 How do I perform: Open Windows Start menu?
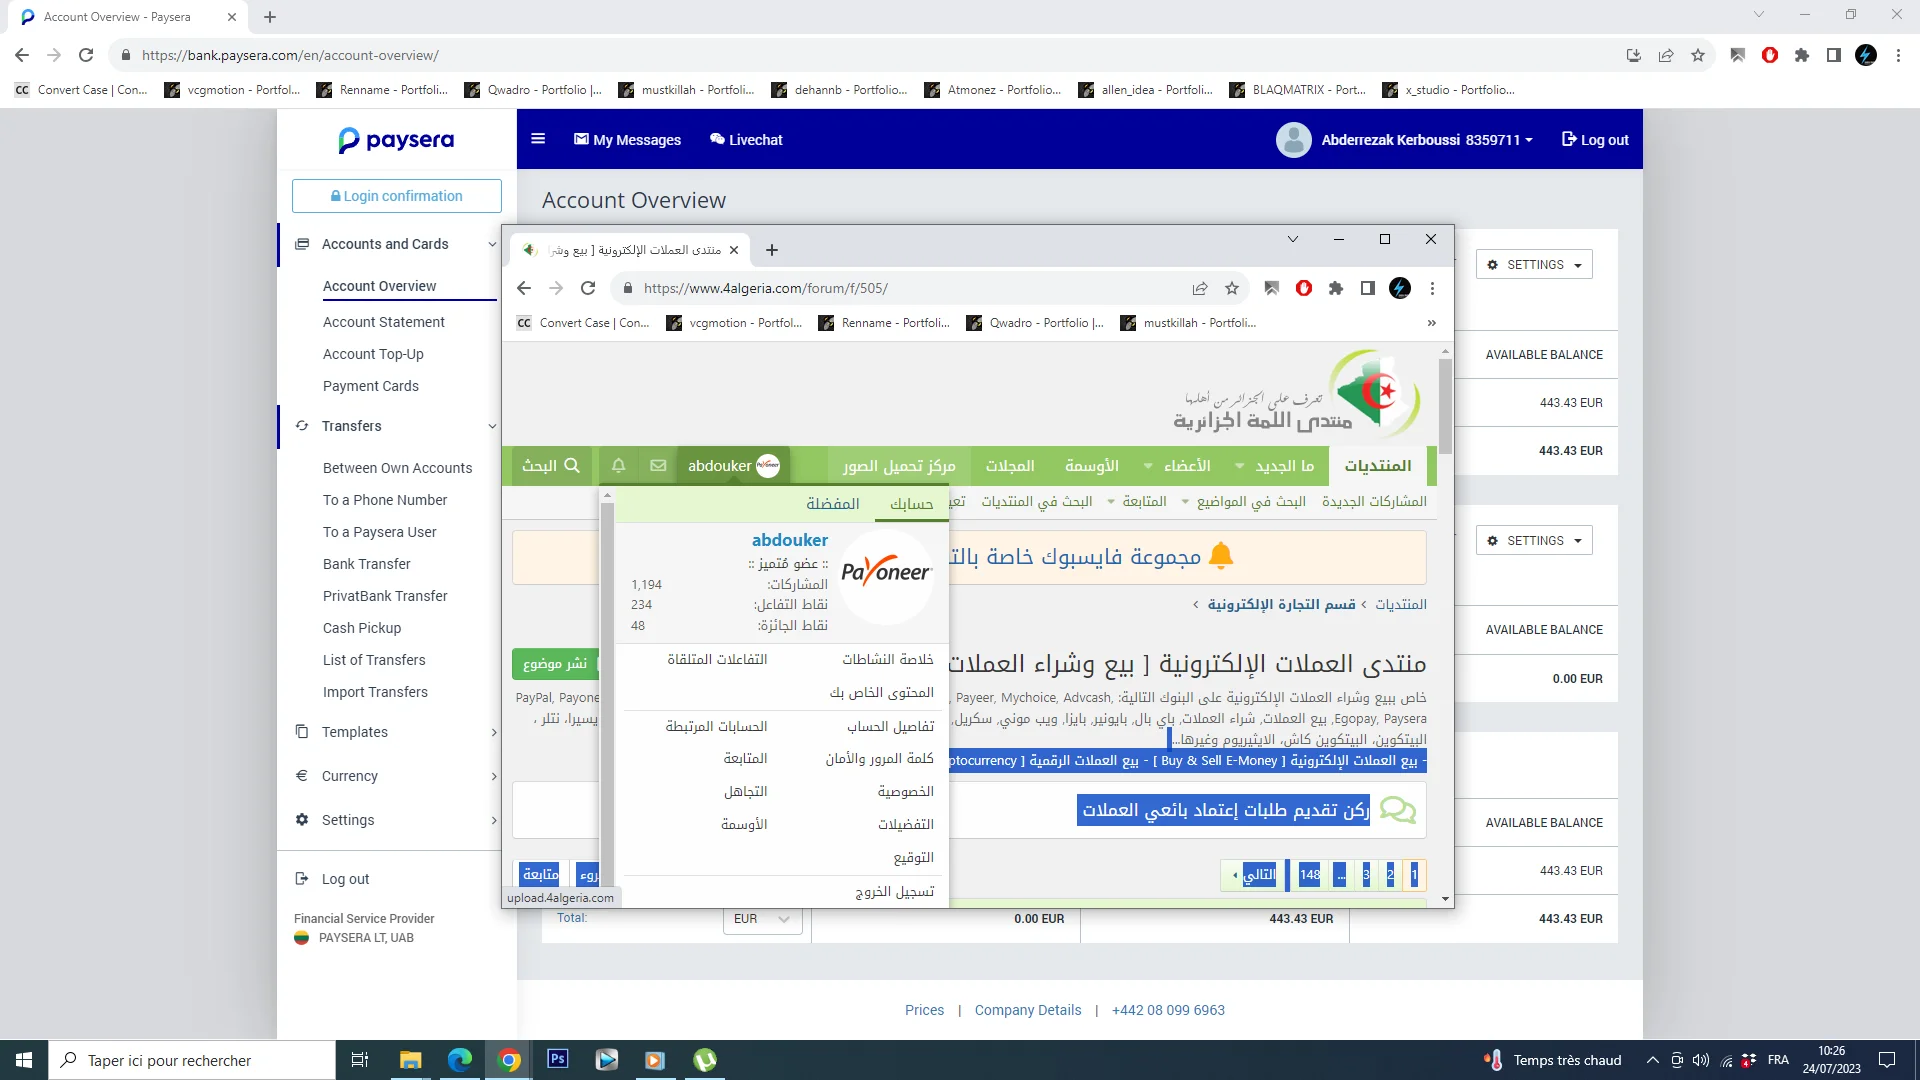point(24,1060)
